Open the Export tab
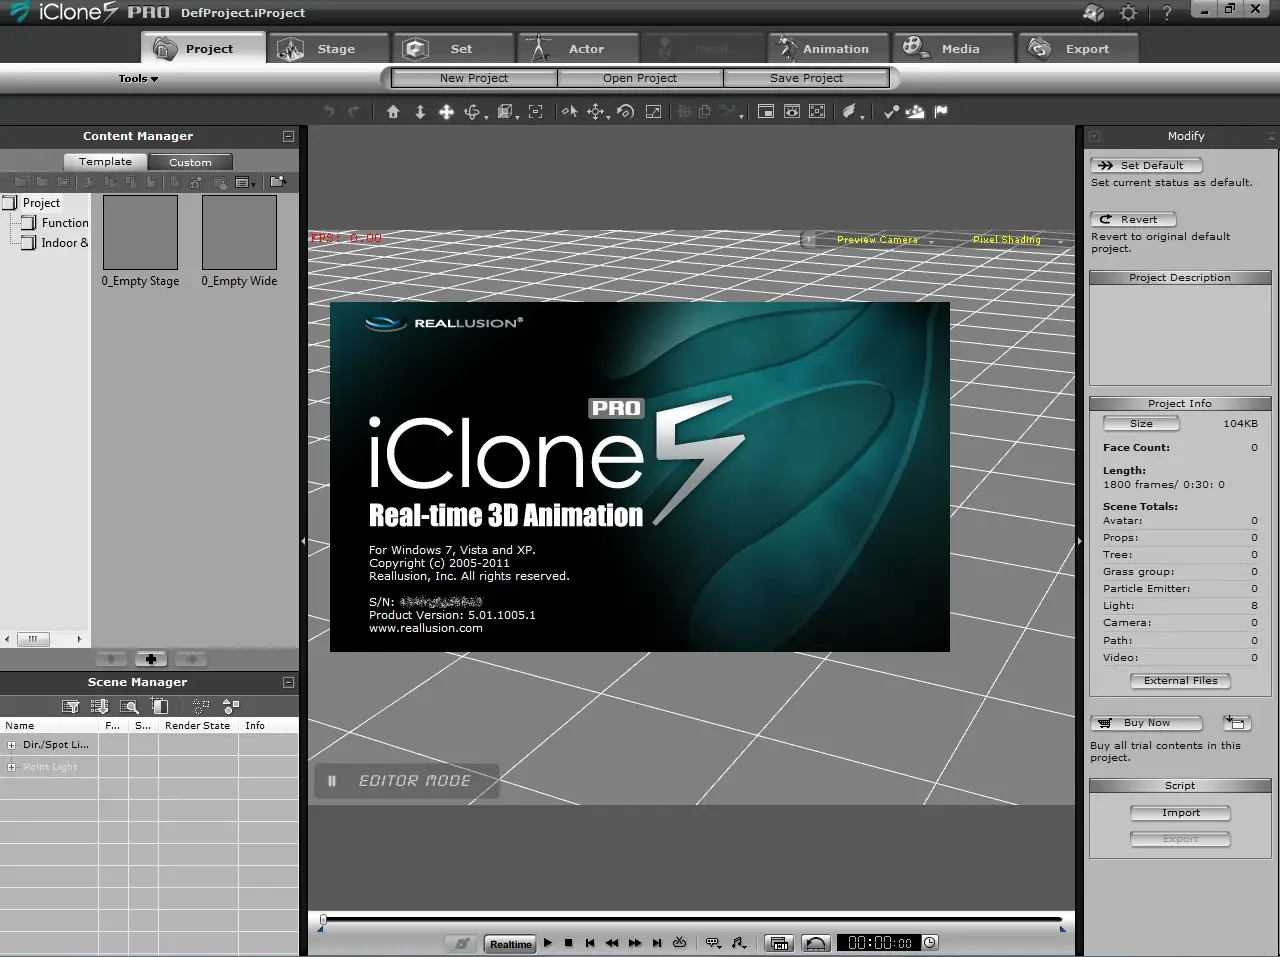This screenshot has height=957, width=1280. click(x=1078, y=48)
